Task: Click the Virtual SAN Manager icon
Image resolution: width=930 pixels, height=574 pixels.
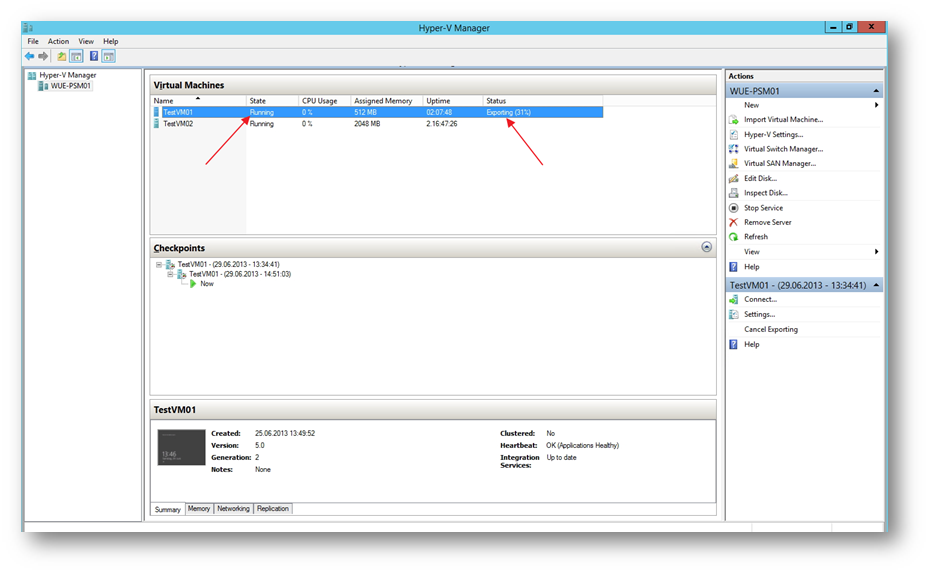Action: [x=734, y=164]
